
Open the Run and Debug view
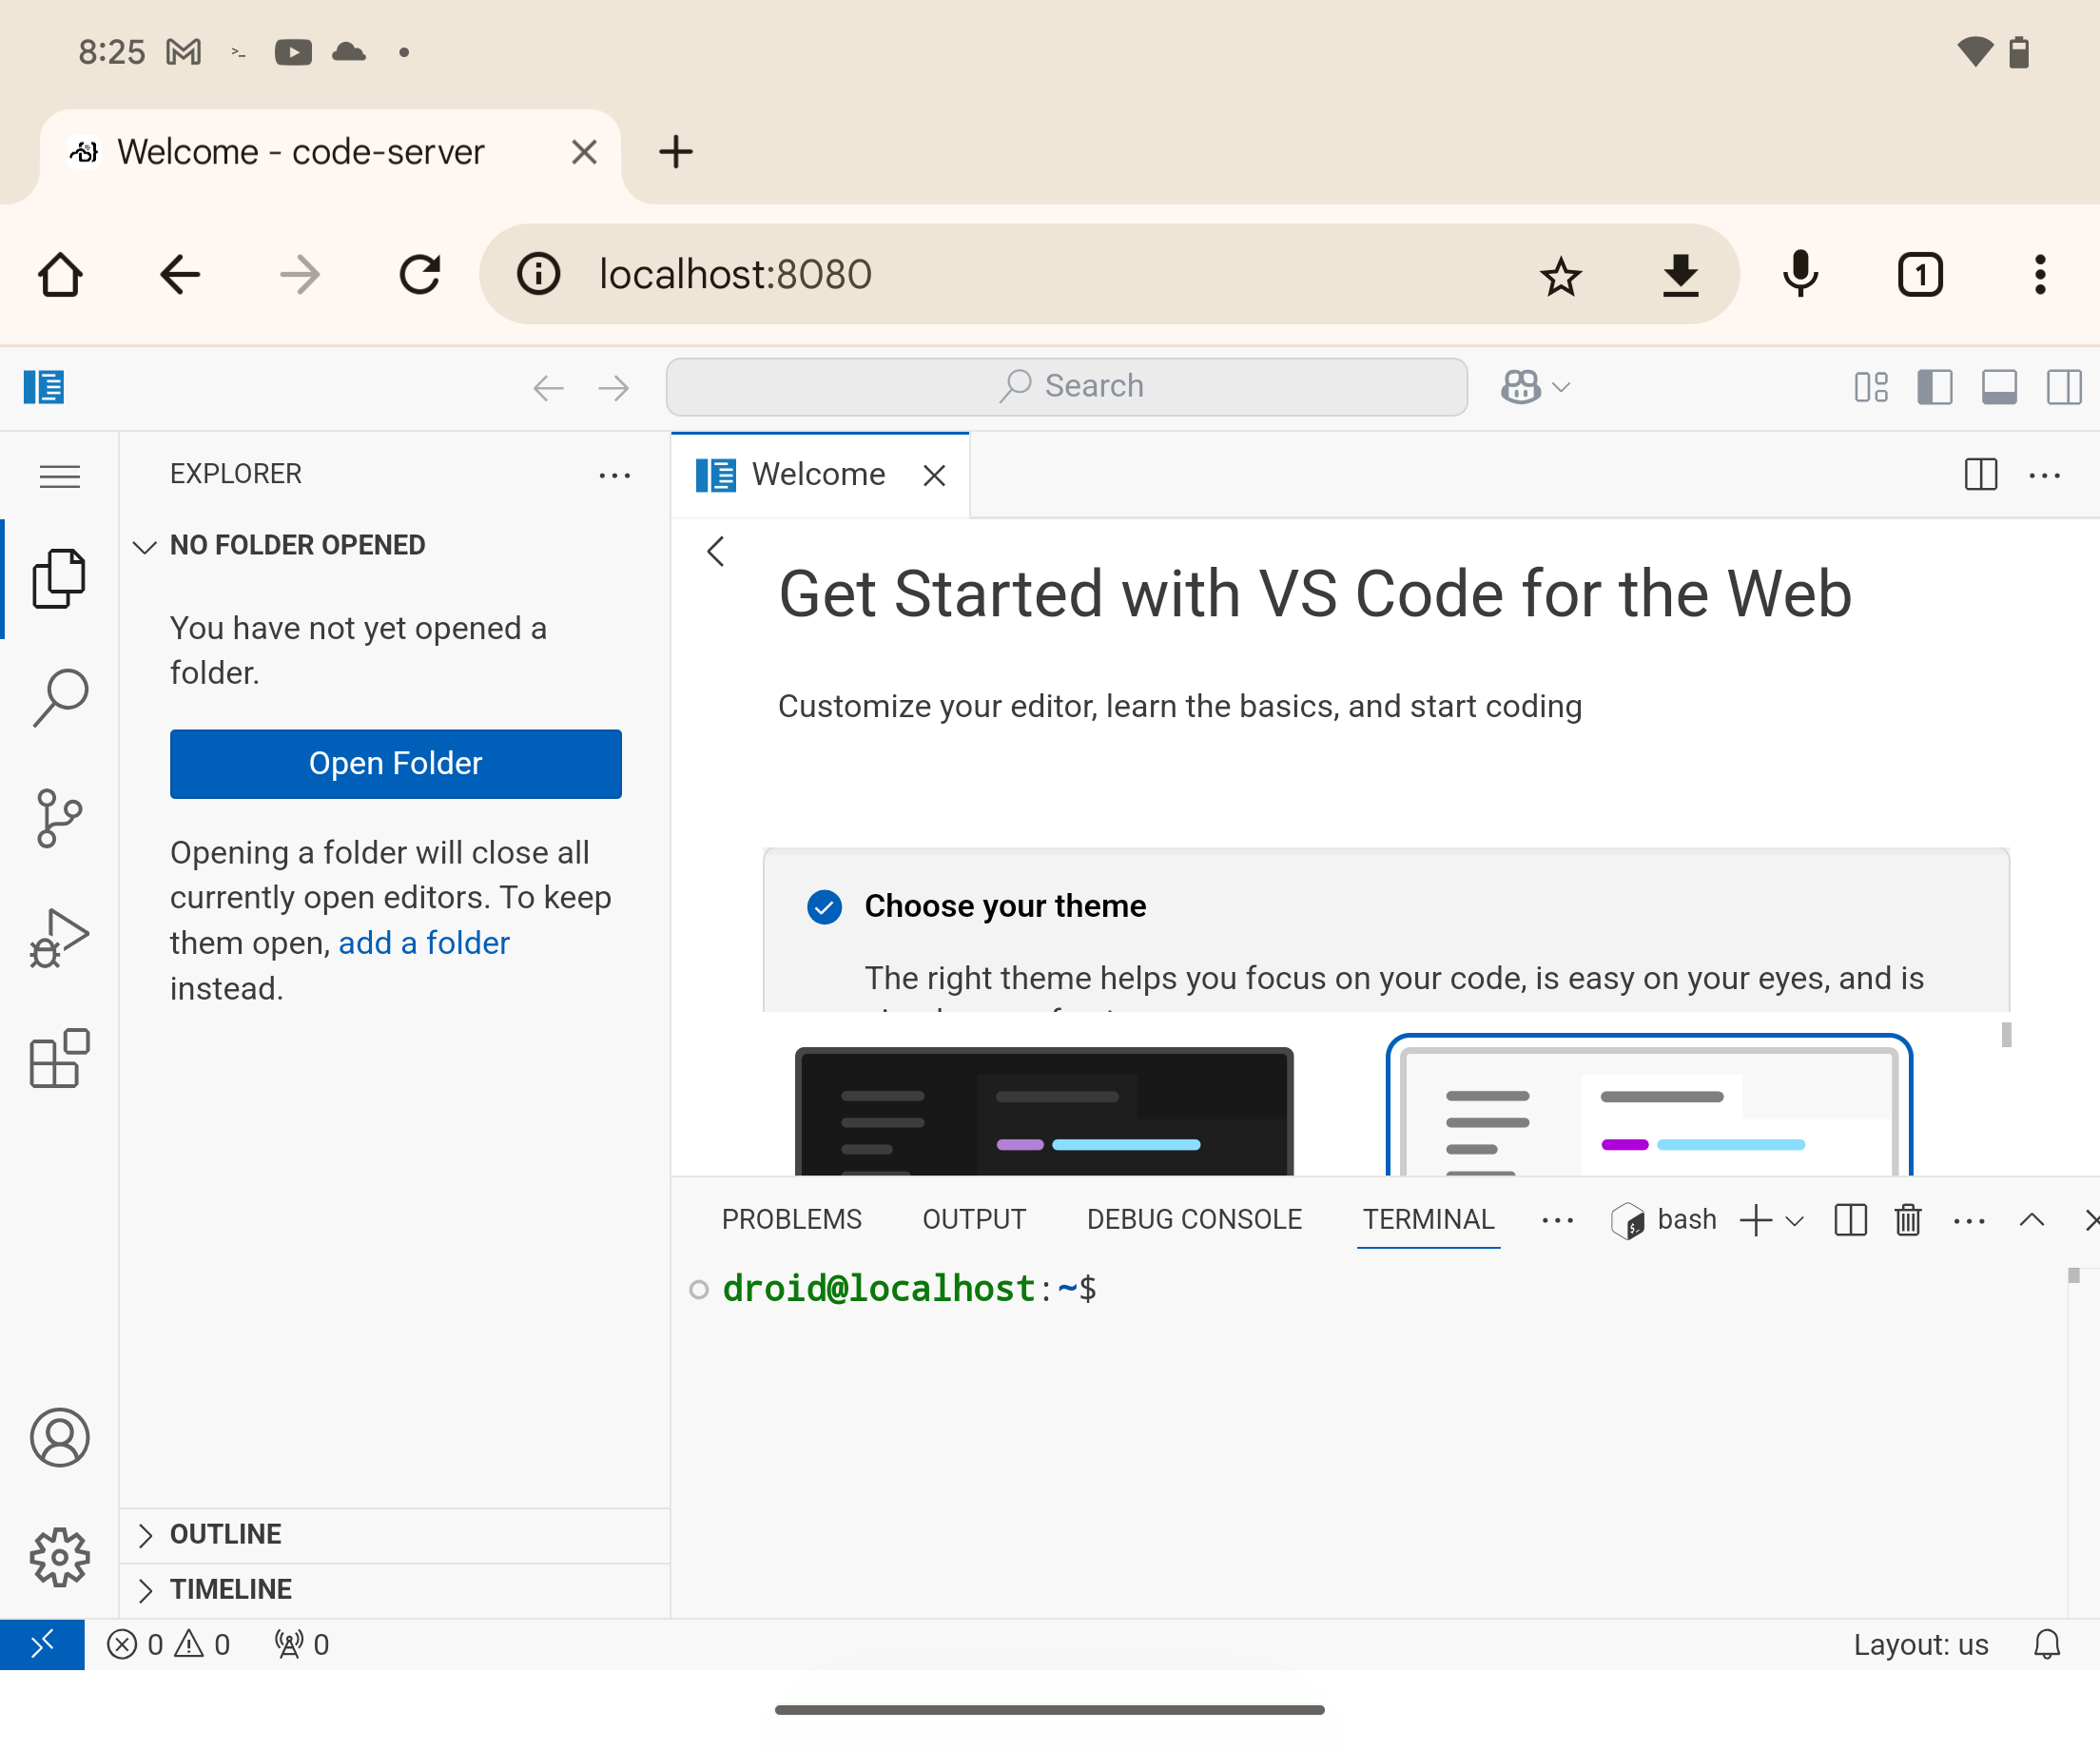click(59, 938)
